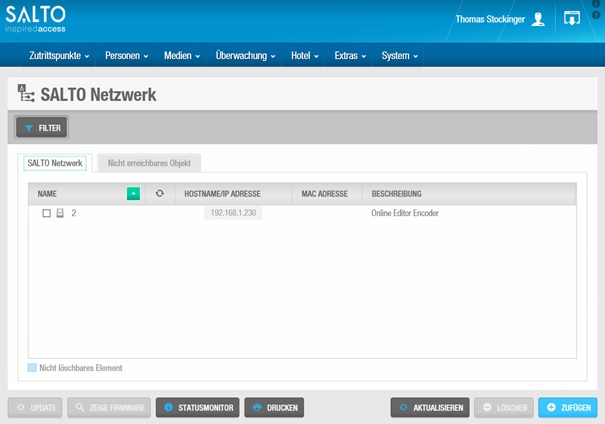This screenshot has width=605, height=424.
Task: Click the encoder device icon in row 2
Action: [x=60, y=213]
